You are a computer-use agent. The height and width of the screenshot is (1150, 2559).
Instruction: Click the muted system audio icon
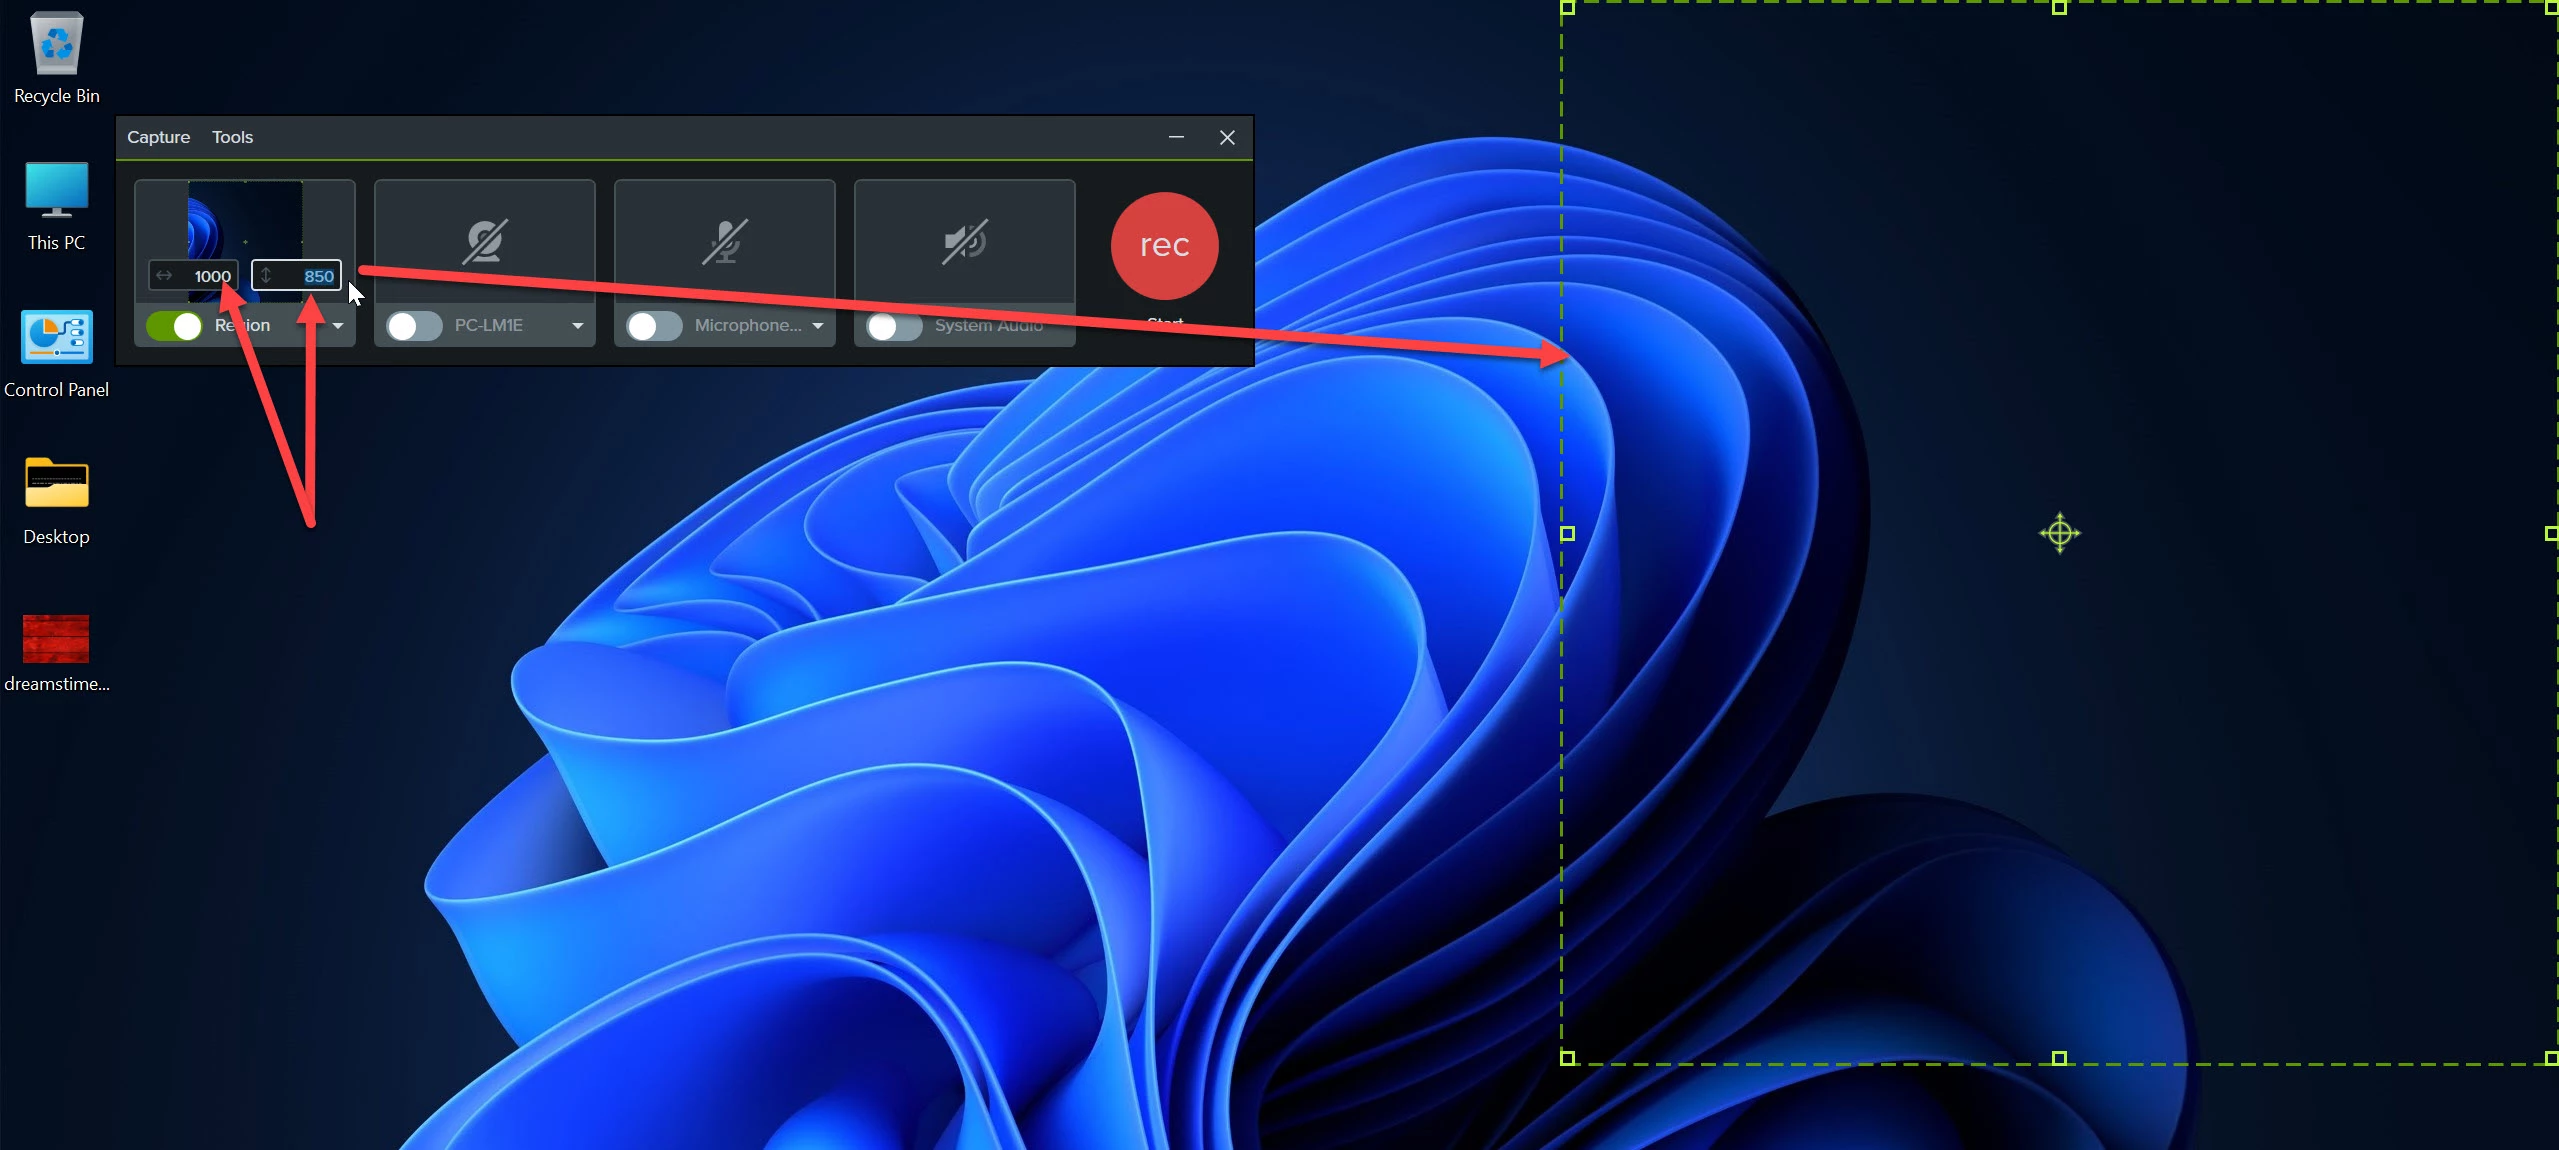click(x=965, y=242)
